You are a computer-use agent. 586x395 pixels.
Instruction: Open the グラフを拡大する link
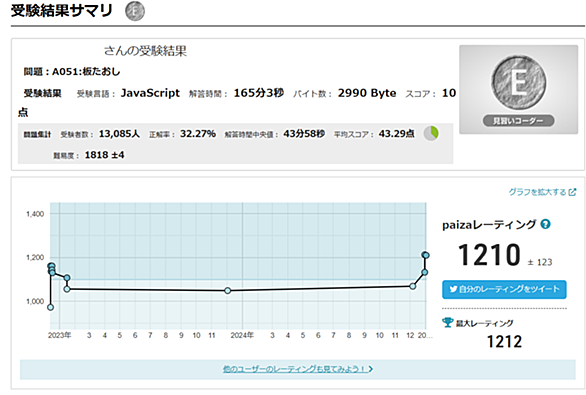pyautogui.click(x=537, y=192)
